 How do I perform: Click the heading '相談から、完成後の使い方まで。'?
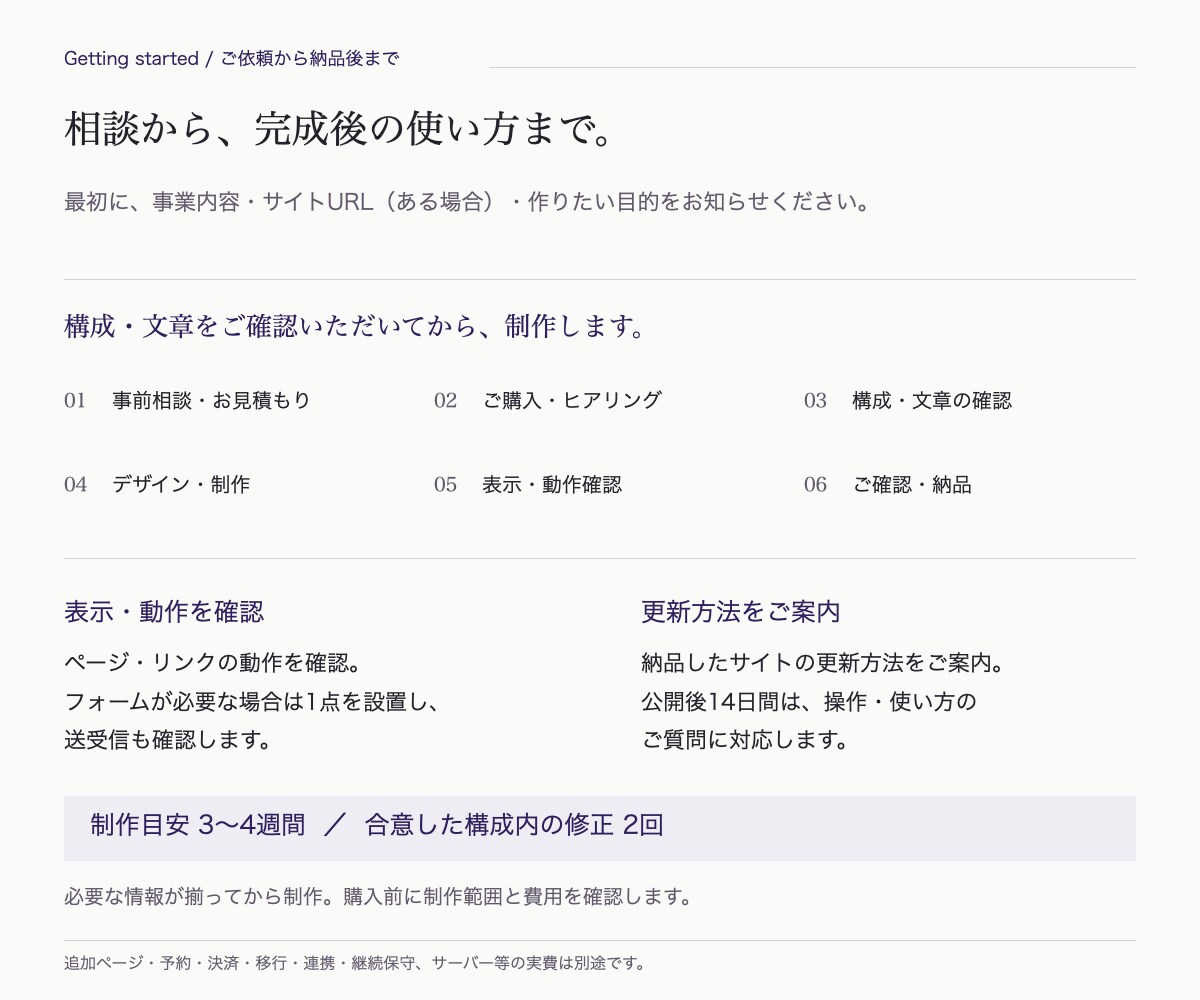click(339, 130)
